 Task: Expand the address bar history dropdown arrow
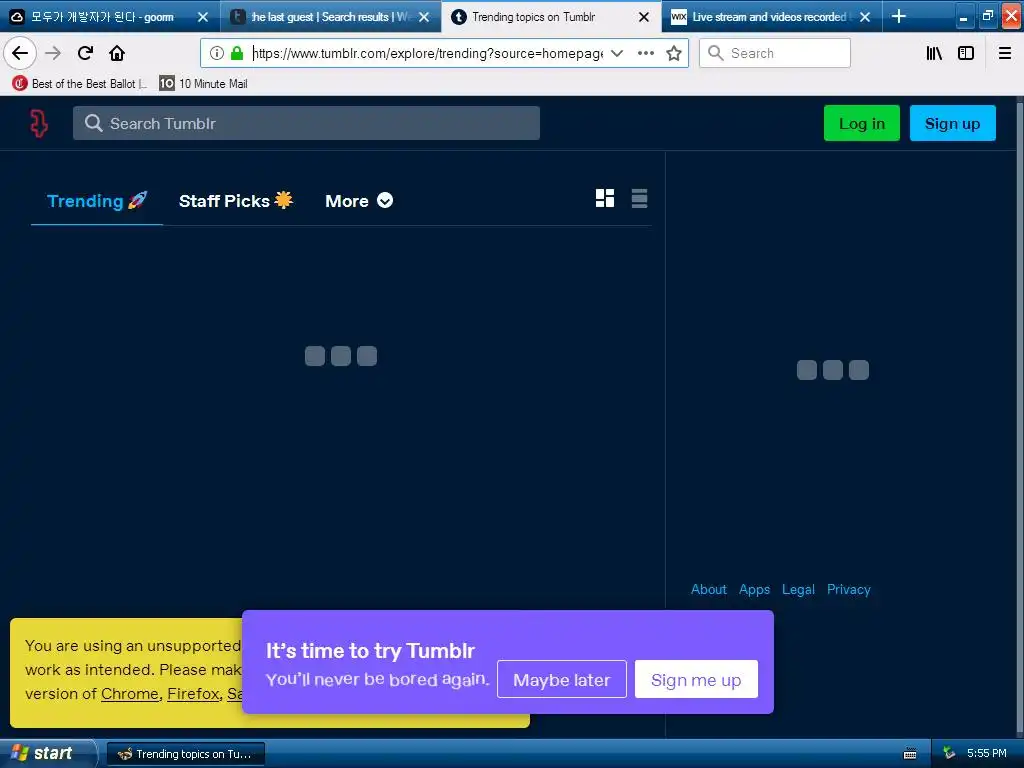pyautogui.click(x=616, y=53)
